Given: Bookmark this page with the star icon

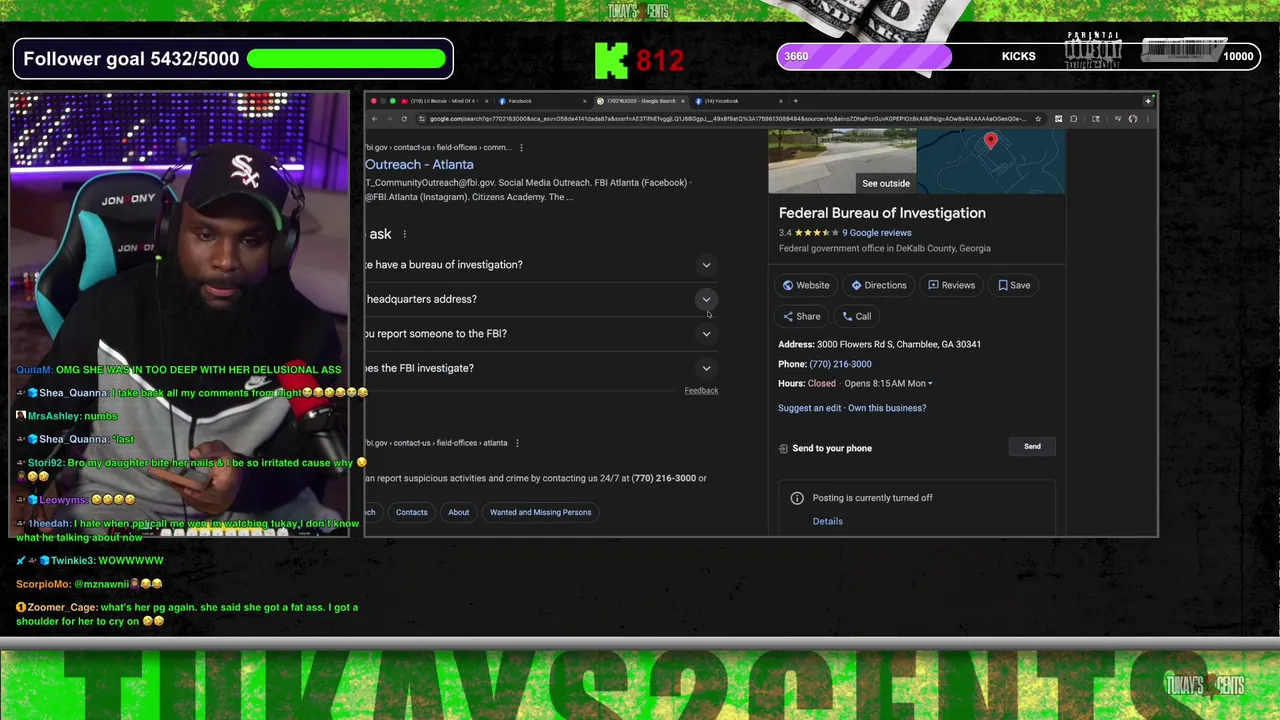Looking at the screenshot, I should point(1038,119).
